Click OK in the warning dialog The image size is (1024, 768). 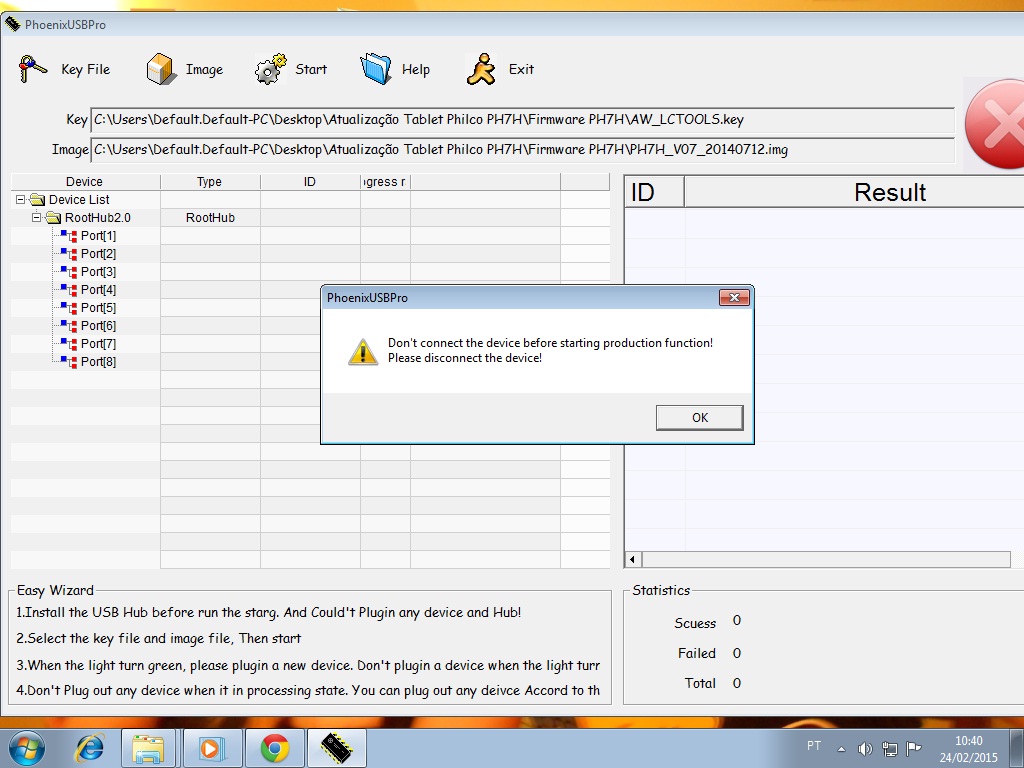click(x=699, y=418)
